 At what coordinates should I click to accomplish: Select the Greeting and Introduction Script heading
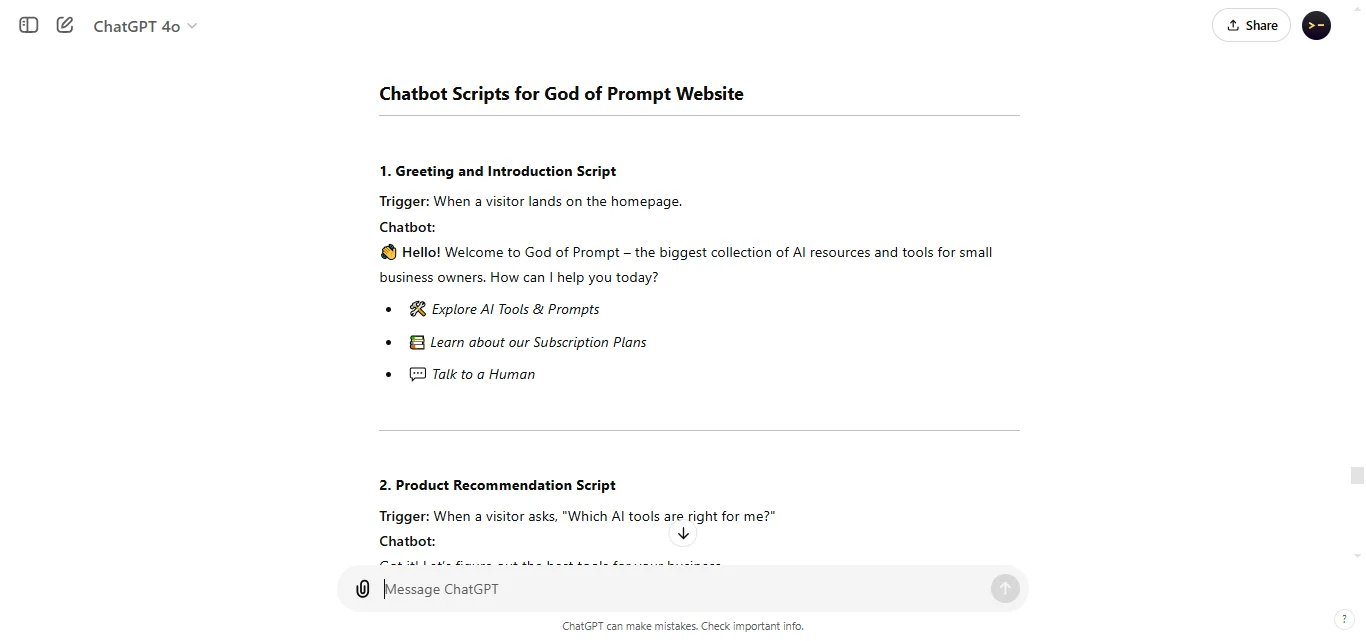(497, 171)
